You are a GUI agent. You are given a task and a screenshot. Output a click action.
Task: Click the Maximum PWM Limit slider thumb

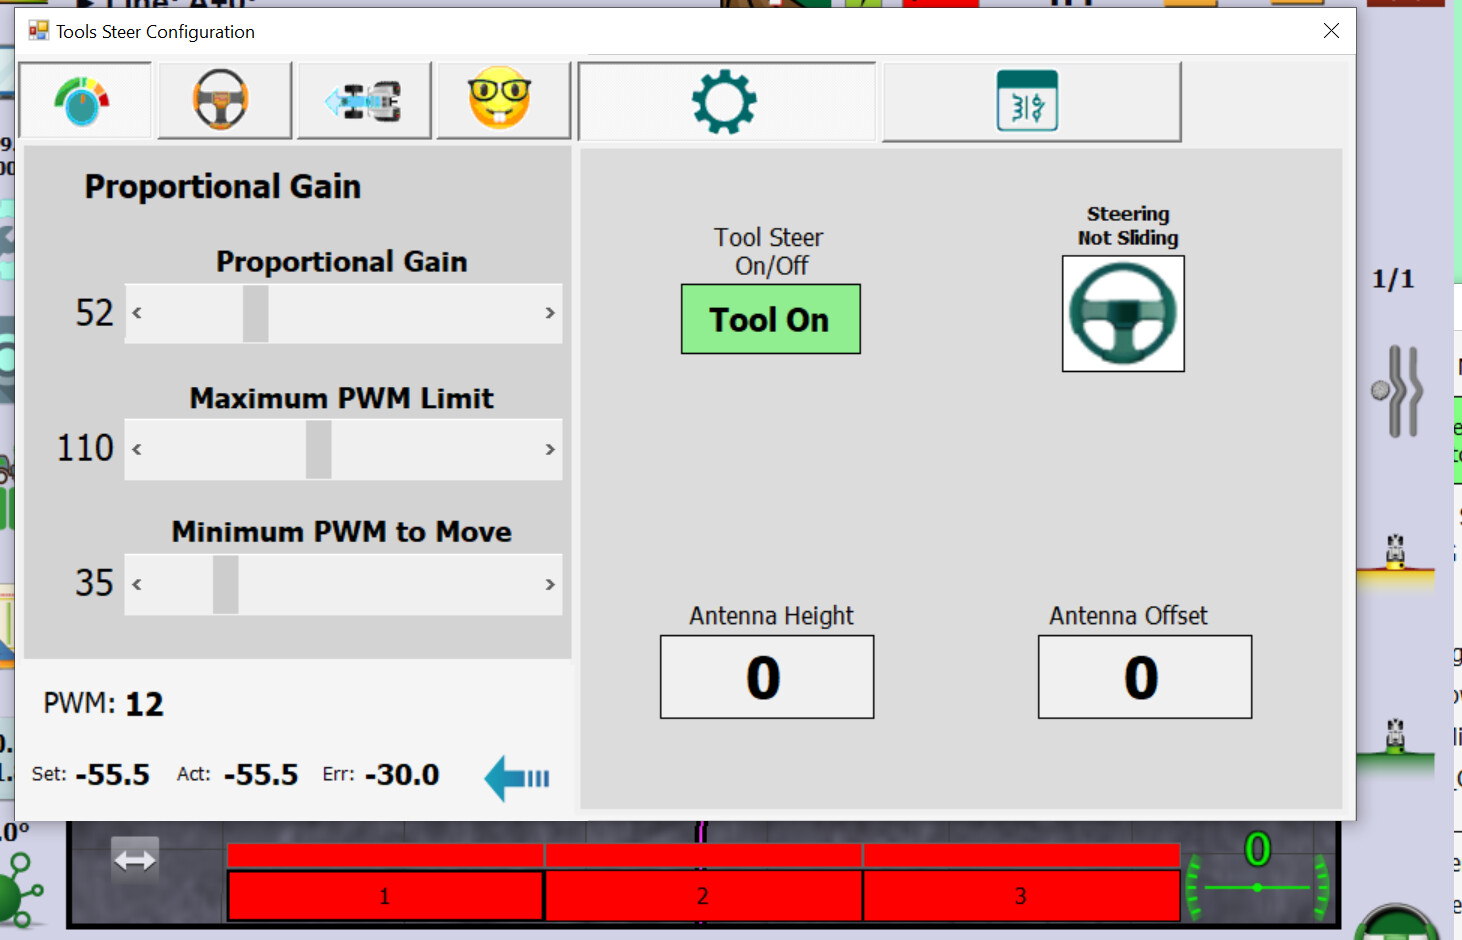tap(318, 449)
